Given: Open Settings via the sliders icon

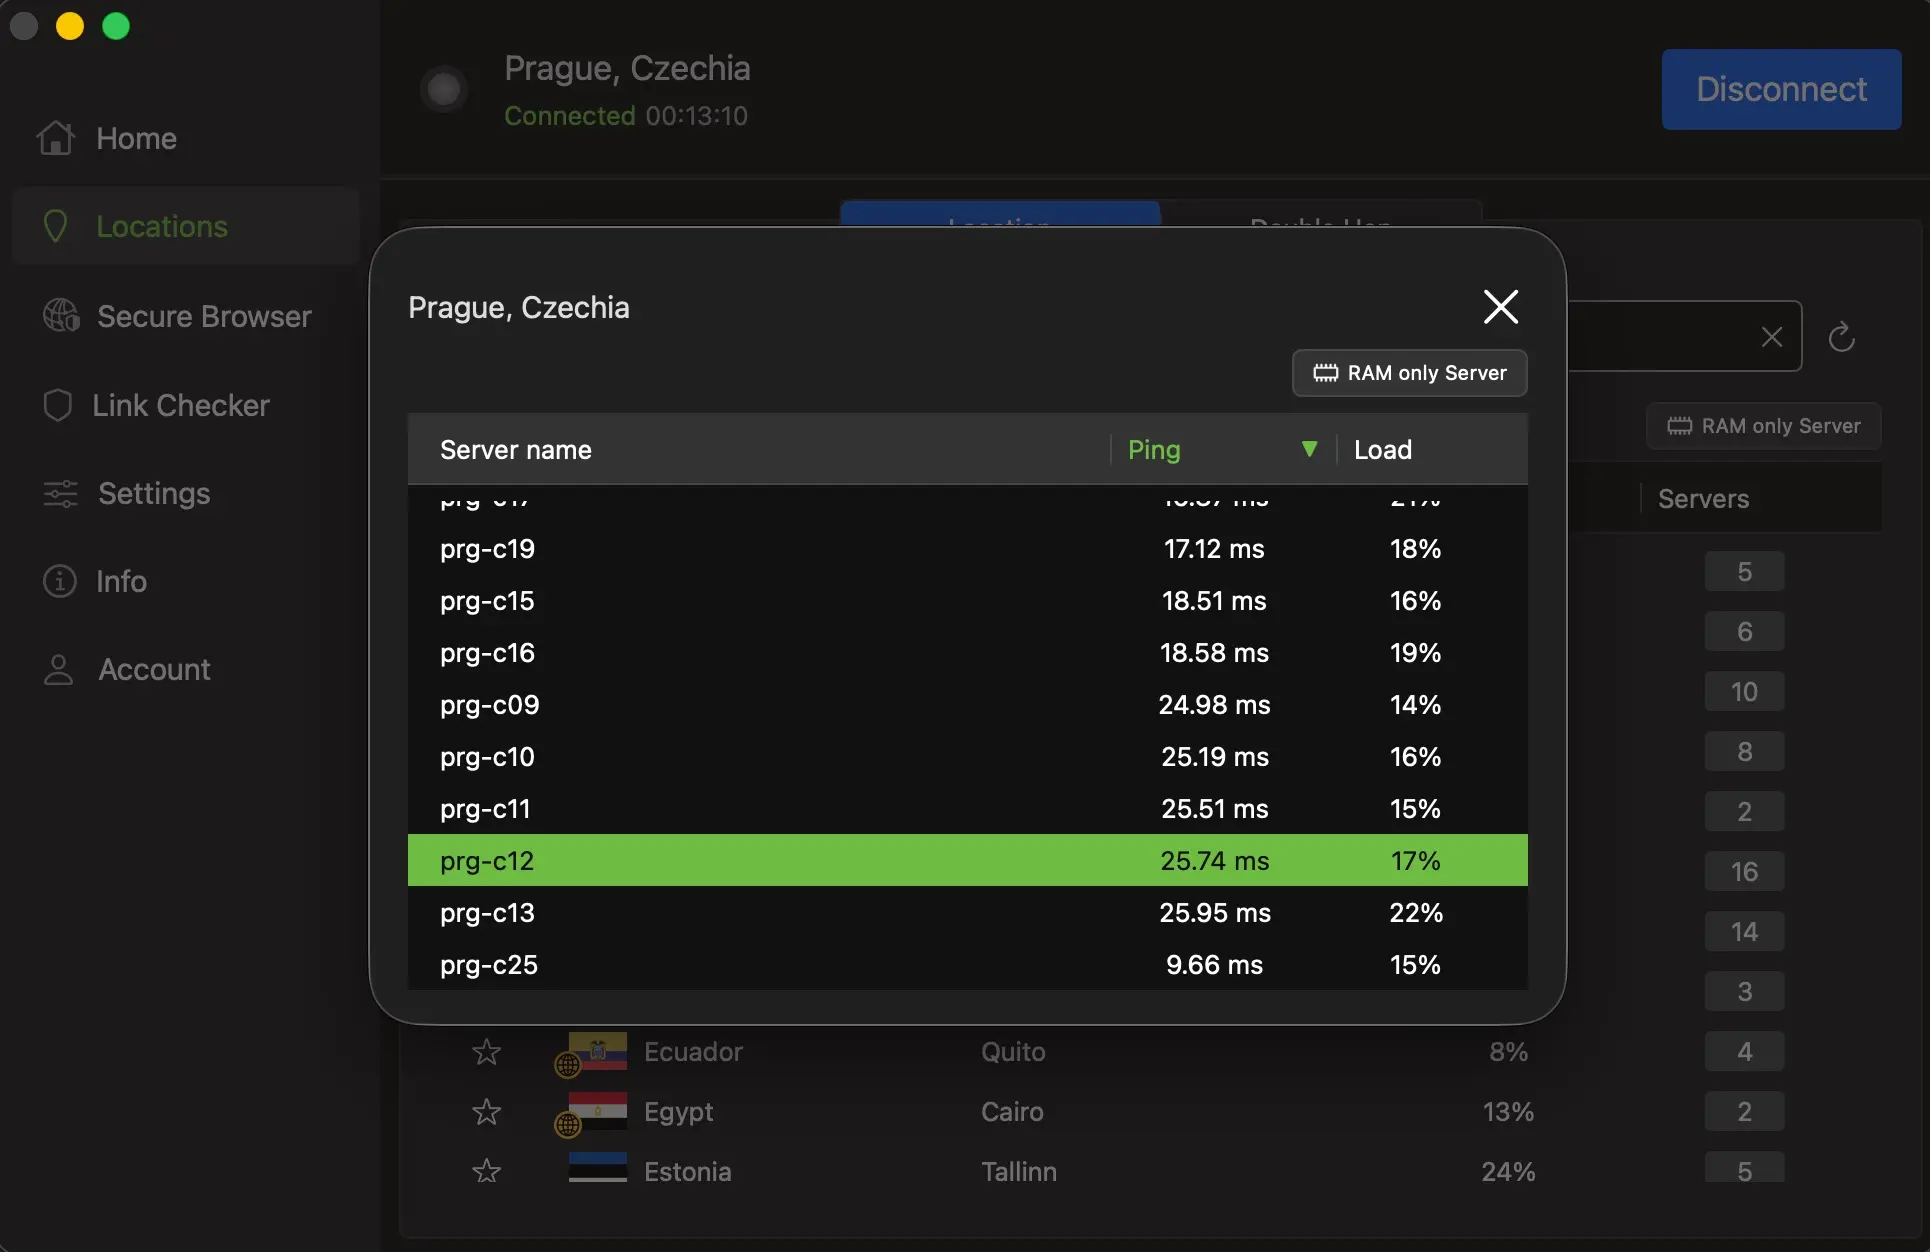Looking at the screenshot, I should point(60,493).
